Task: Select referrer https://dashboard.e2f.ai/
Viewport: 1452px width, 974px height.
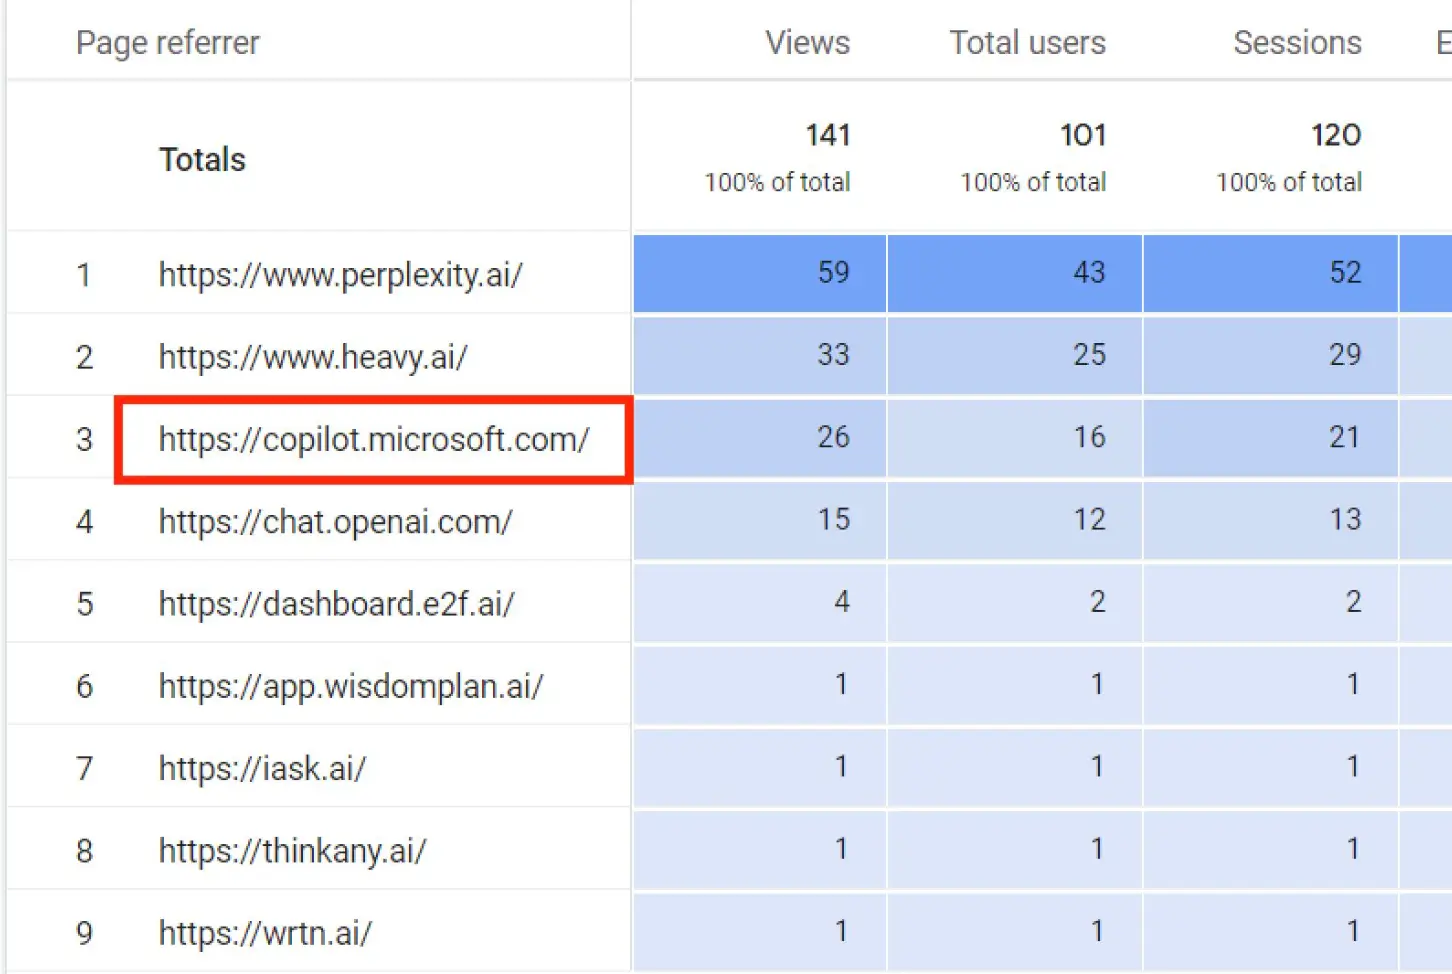Action: (x=336, y=603)
